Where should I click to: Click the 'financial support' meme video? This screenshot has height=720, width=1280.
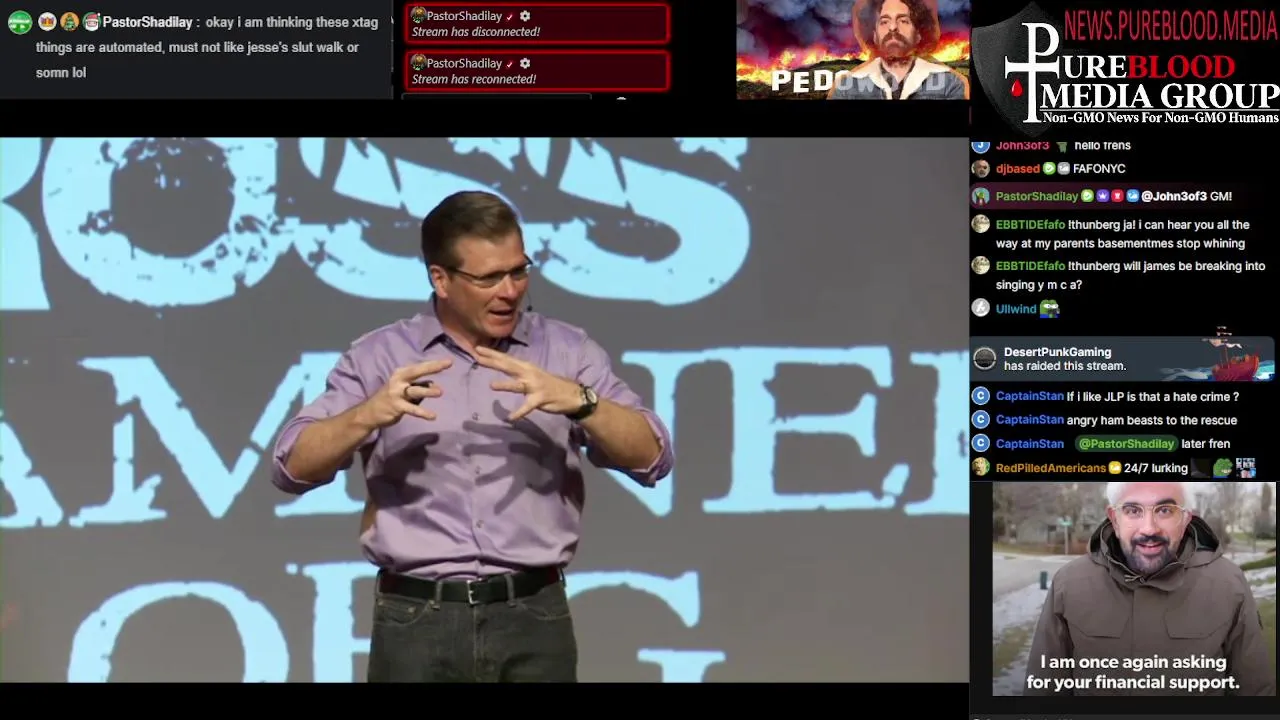click(x=1134, y=589)
